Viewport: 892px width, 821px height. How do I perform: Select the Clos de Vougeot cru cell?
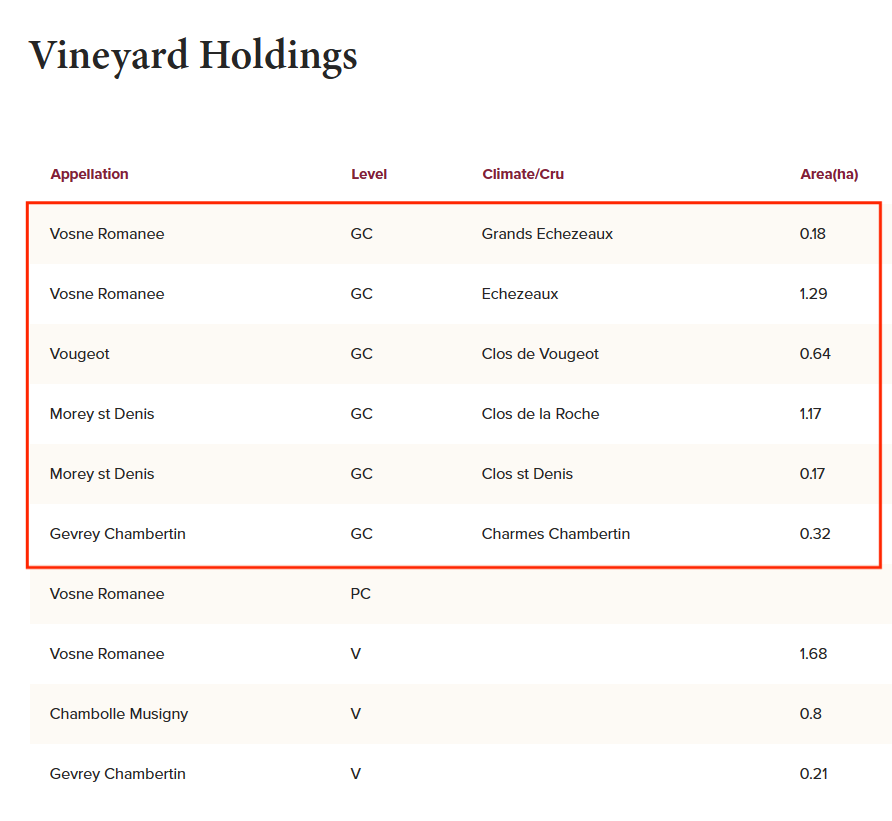(x=540, y=354)
